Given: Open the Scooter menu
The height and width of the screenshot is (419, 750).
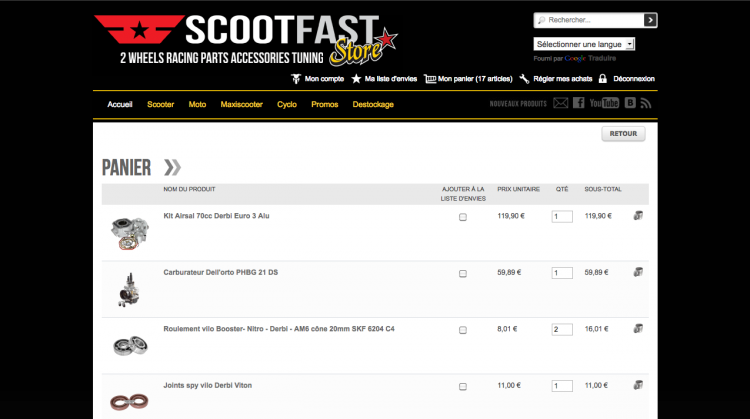Looking at the screenshot, I should [x=160, y=104].
